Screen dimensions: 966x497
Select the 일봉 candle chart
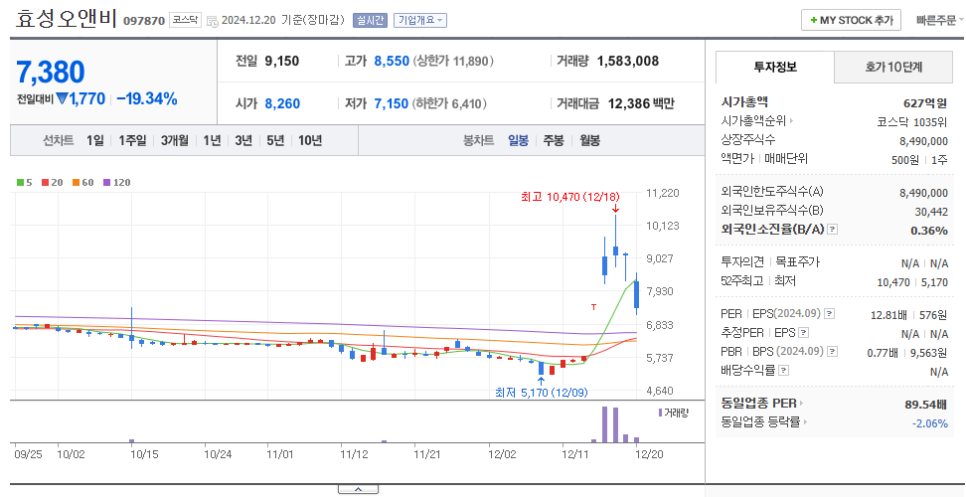[x=518, y=140]
